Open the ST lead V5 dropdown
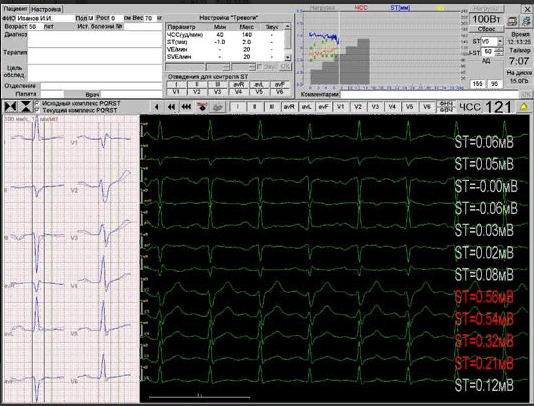This screenshot has width=534, height=406. click(500, 41)
